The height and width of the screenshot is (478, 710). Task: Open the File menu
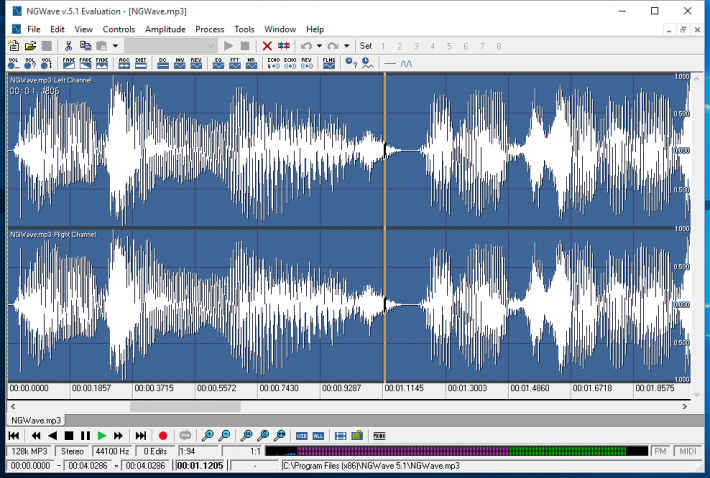point(34,29)
